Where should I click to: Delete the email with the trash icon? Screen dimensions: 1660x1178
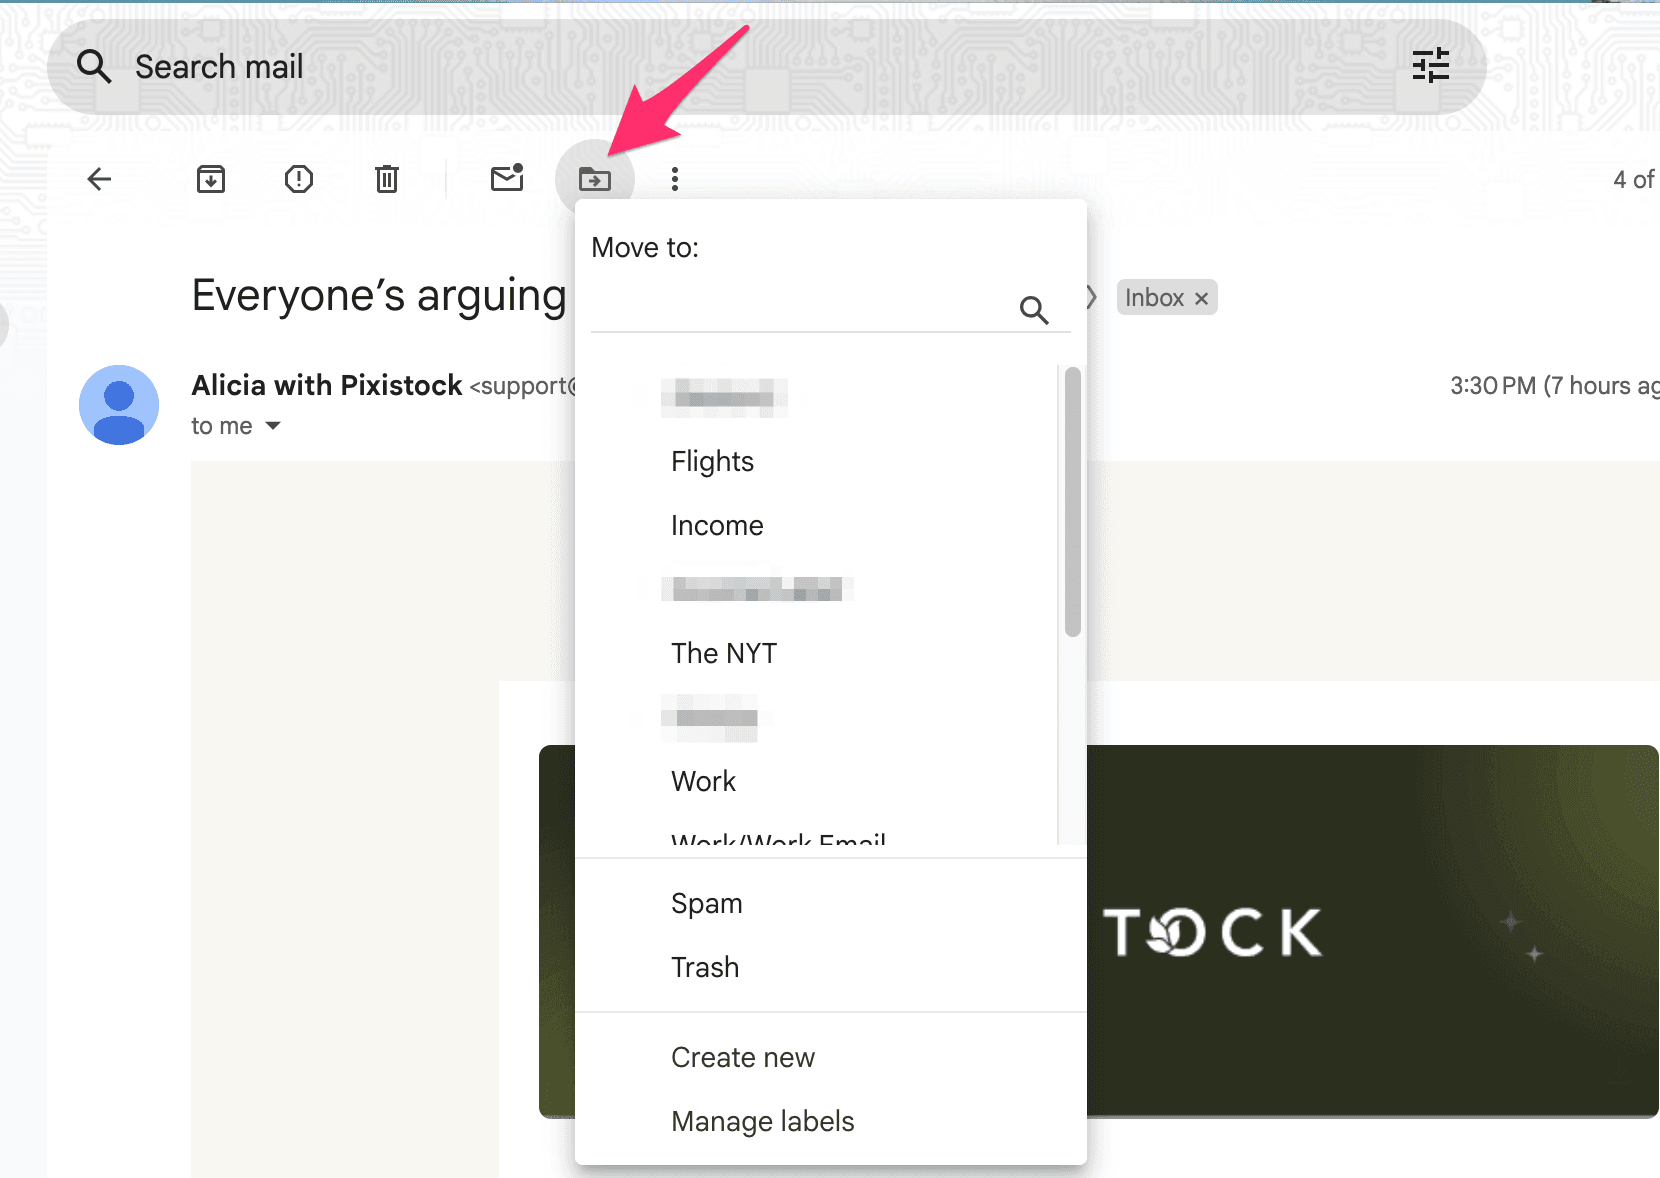coord(386,179)
